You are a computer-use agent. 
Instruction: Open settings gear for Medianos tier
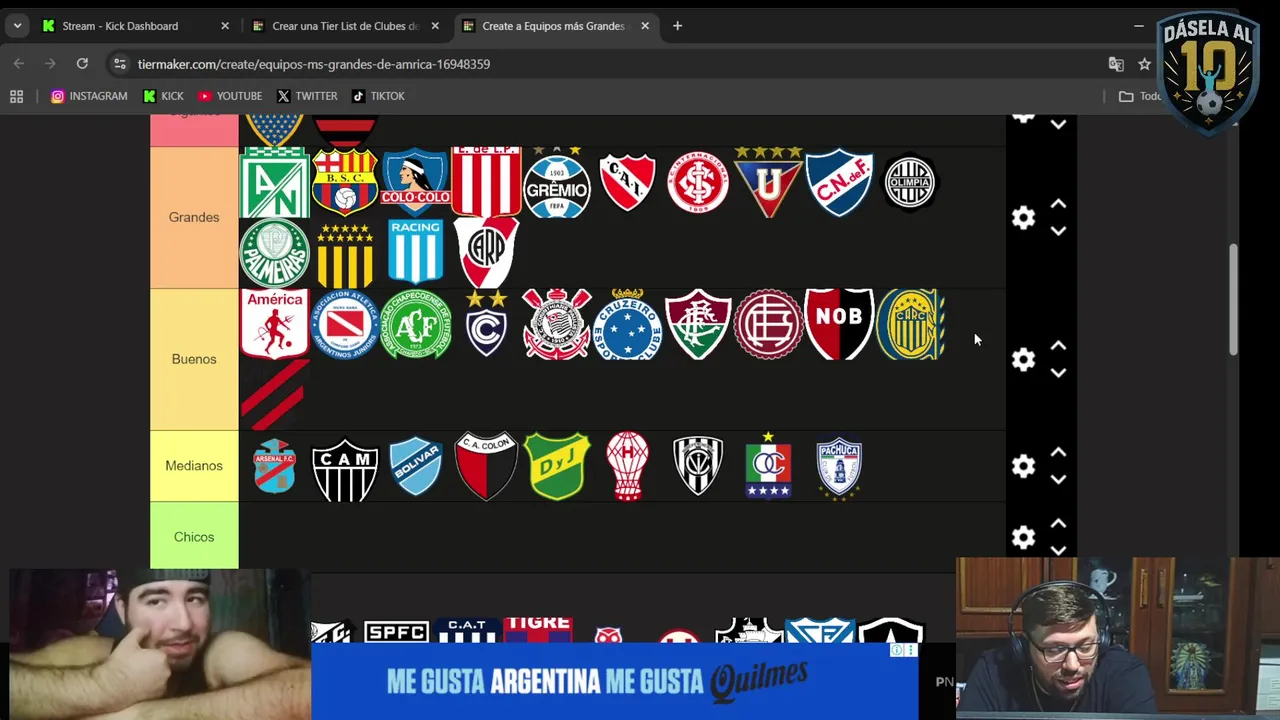pos(1023,466)
